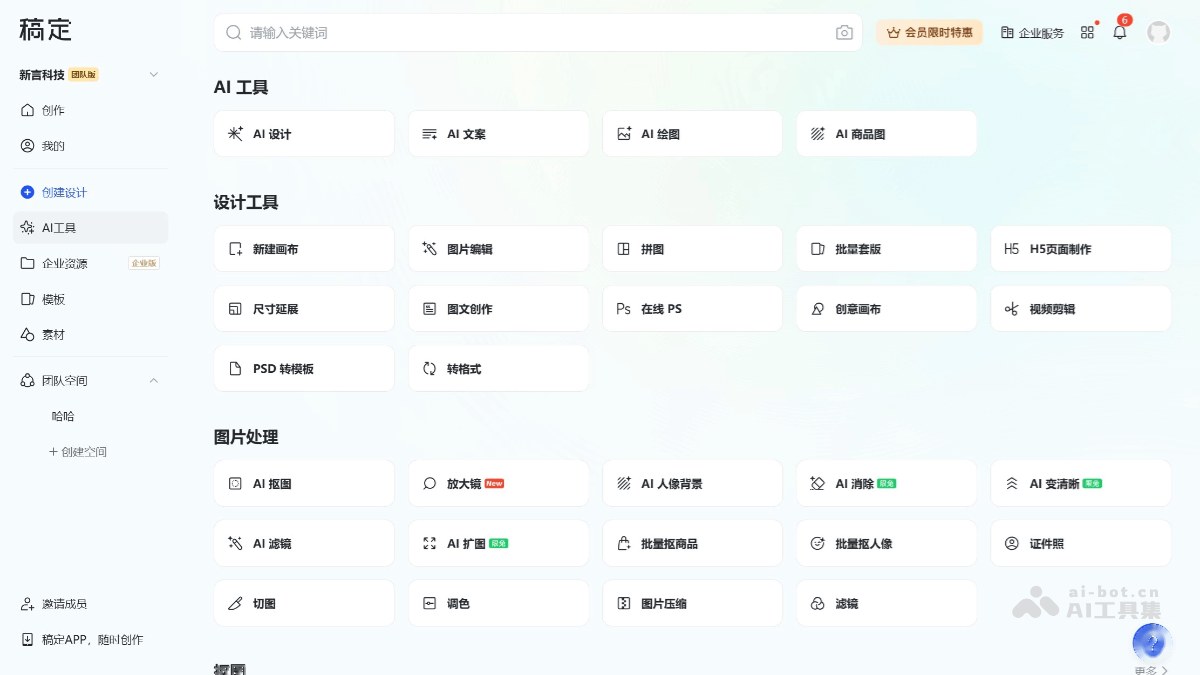This screenshot has height=675, width=1200.
Task: Open the 图片压缩 tool
Action: pos(692,603)
